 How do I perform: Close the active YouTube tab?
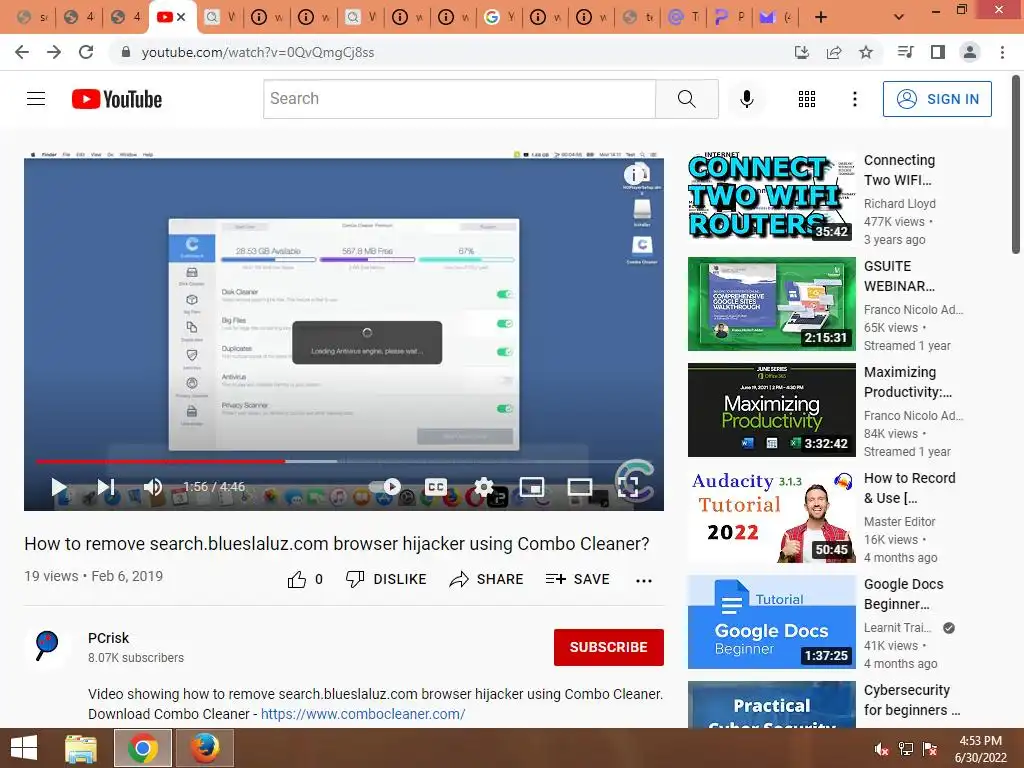[x=182, y=17]
